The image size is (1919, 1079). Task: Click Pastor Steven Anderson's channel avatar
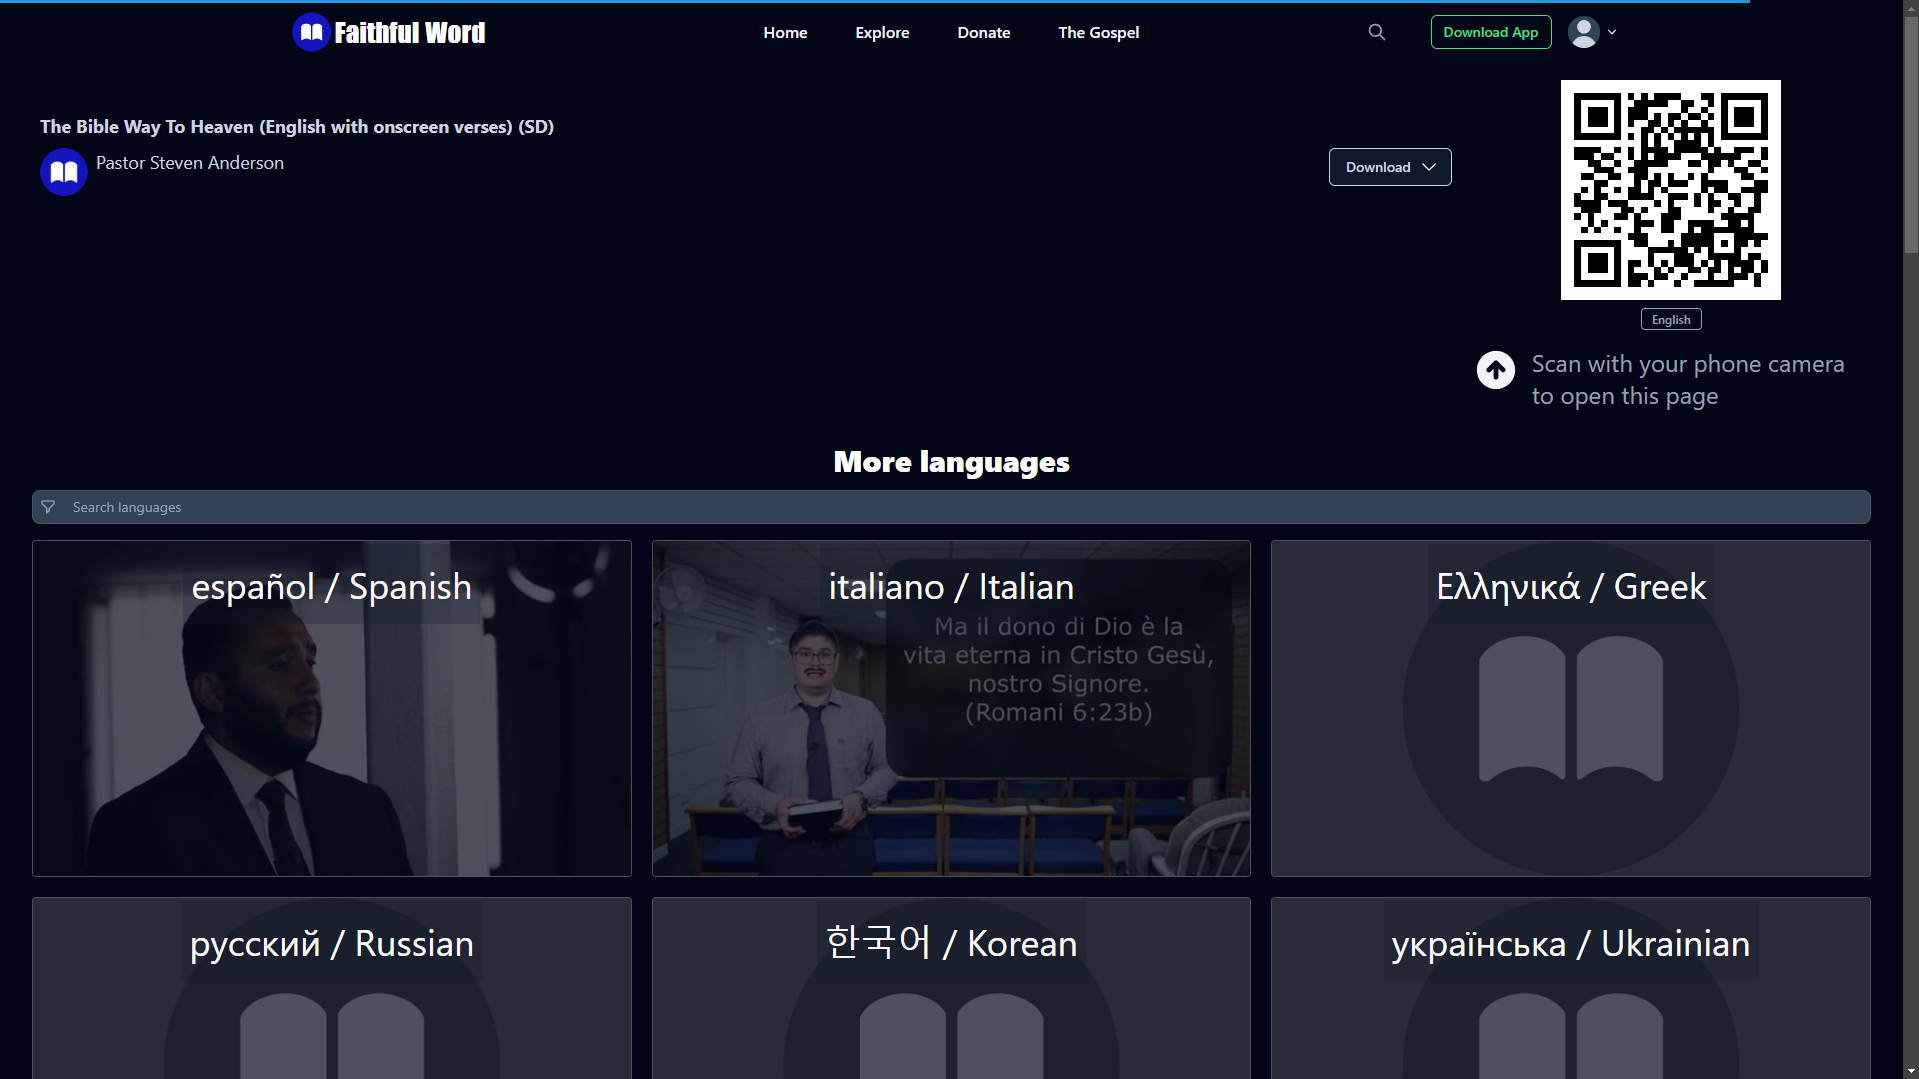click(64, 172)
